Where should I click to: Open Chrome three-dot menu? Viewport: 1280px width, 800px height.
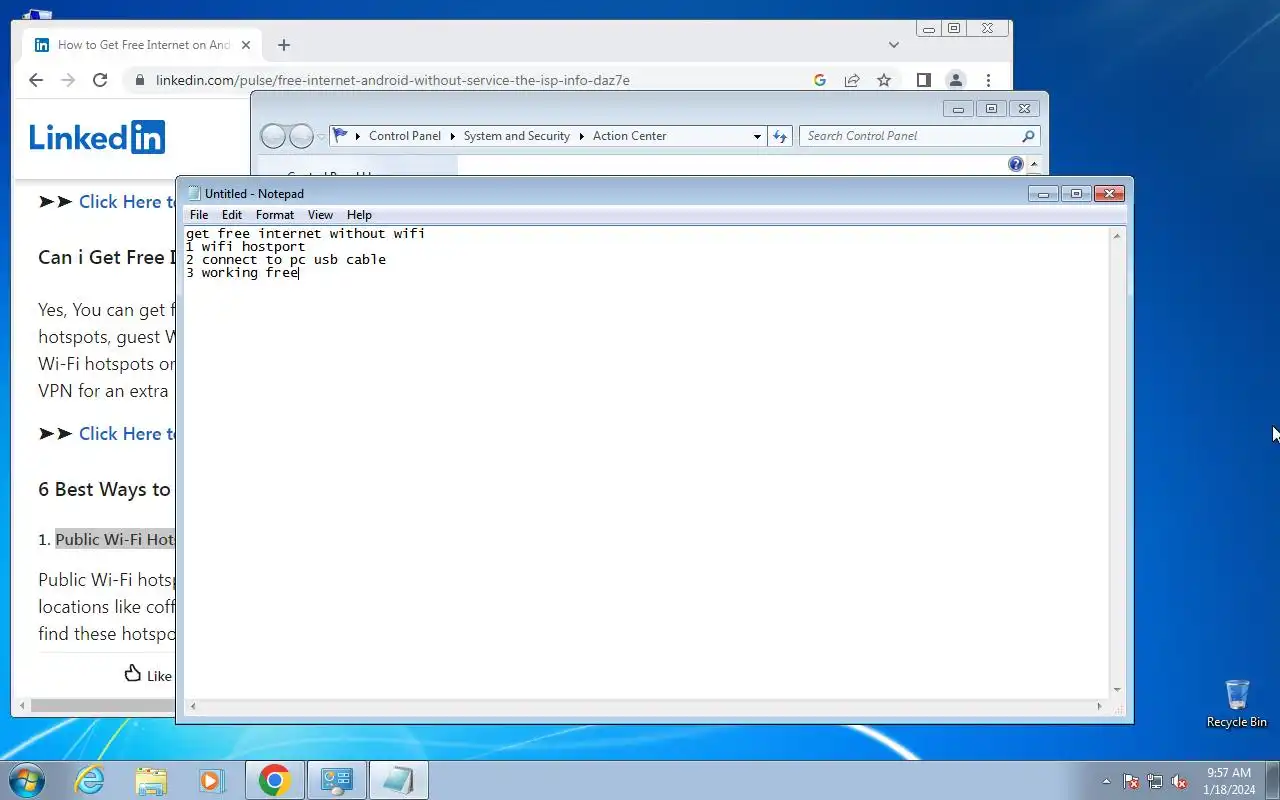pos(988,80)
